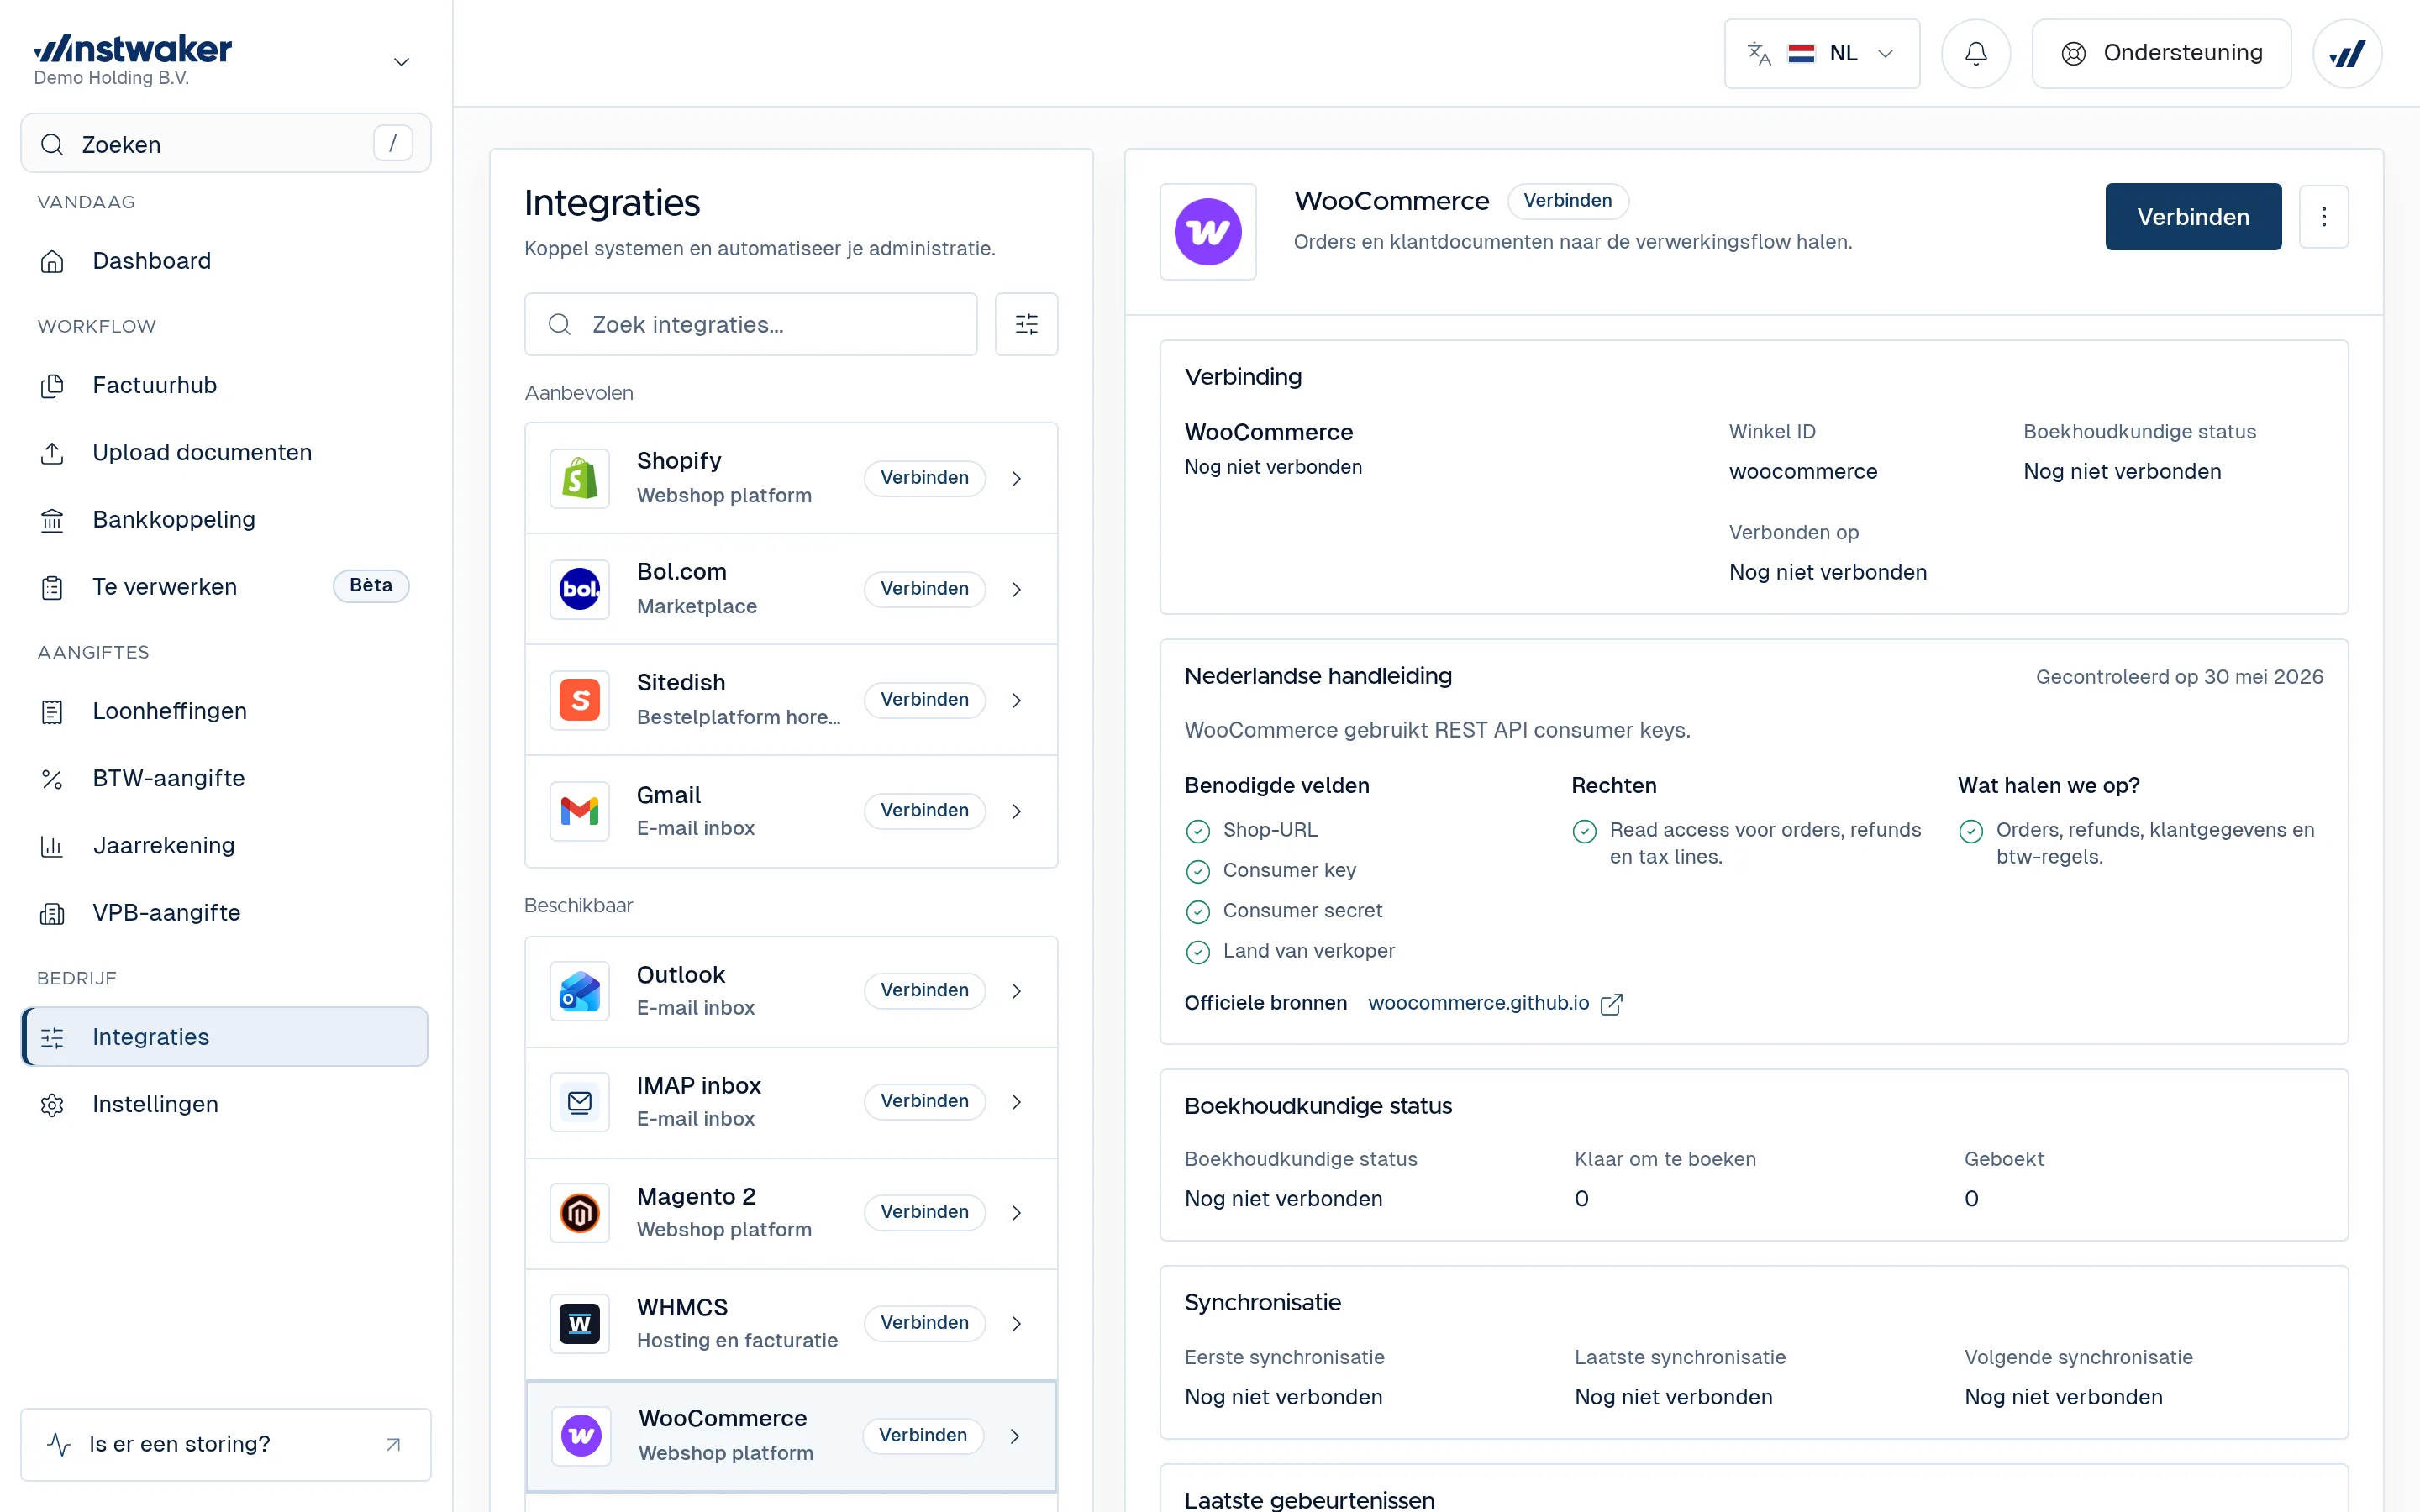Screen dimensions: 2420x1512
Task: Click the Gmail logo icon
Action: coord(580,811)
